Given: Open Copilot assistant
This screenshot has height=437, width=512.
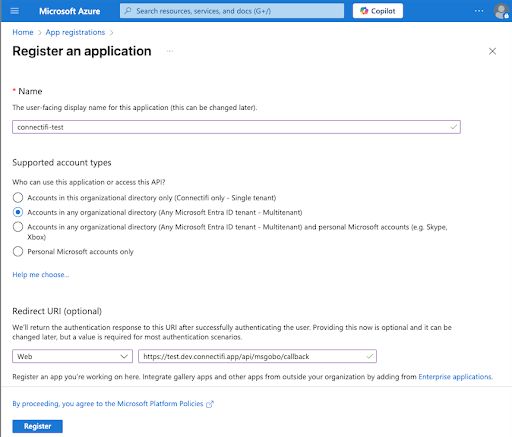Looking at the screenshot, I should tap(378, 11).
